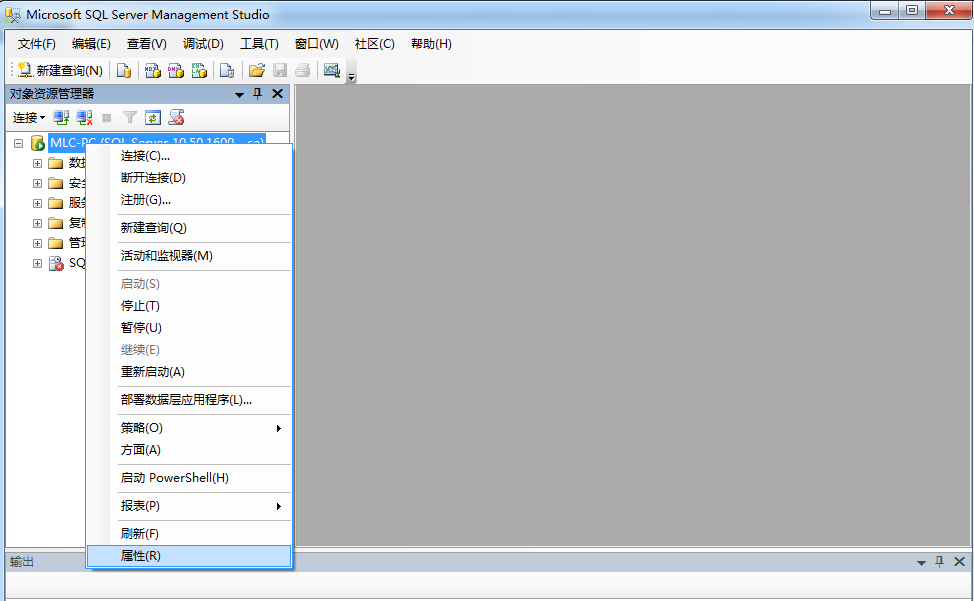974x601 pixels.
Task: Expand the fifth folder node (管理)
Action: click(37, 243)
